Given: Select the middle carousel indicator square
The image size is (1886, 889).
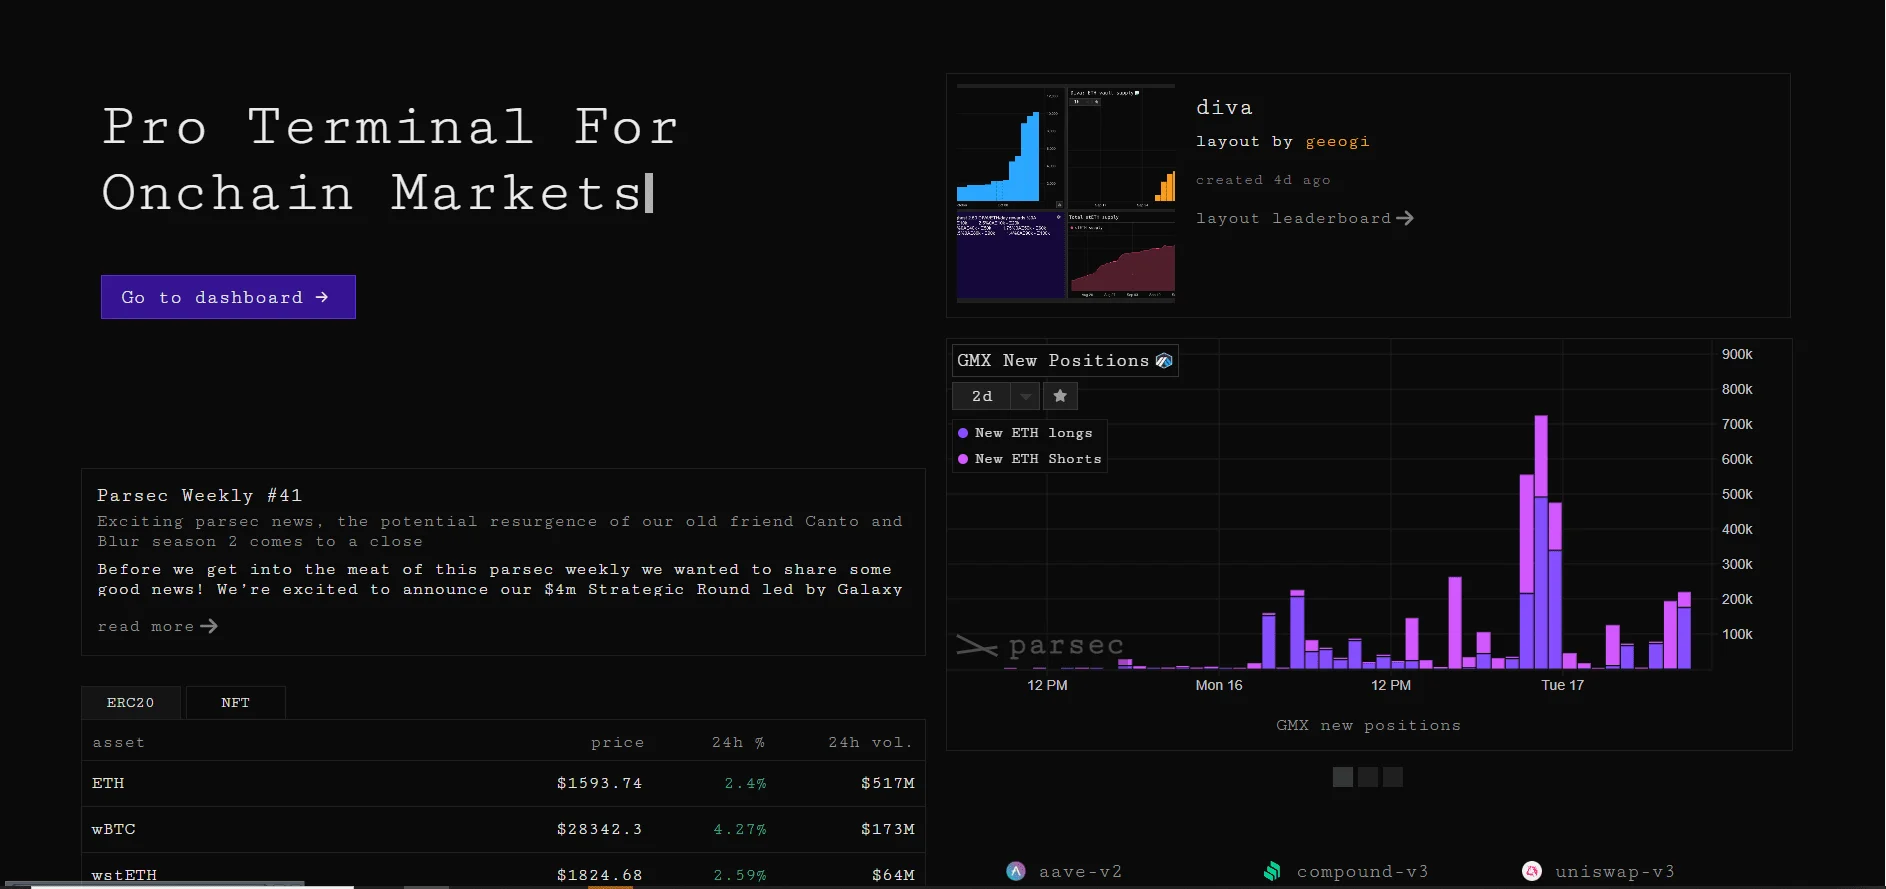Looking at the screenshot, I should click(x=1368, y=777).
